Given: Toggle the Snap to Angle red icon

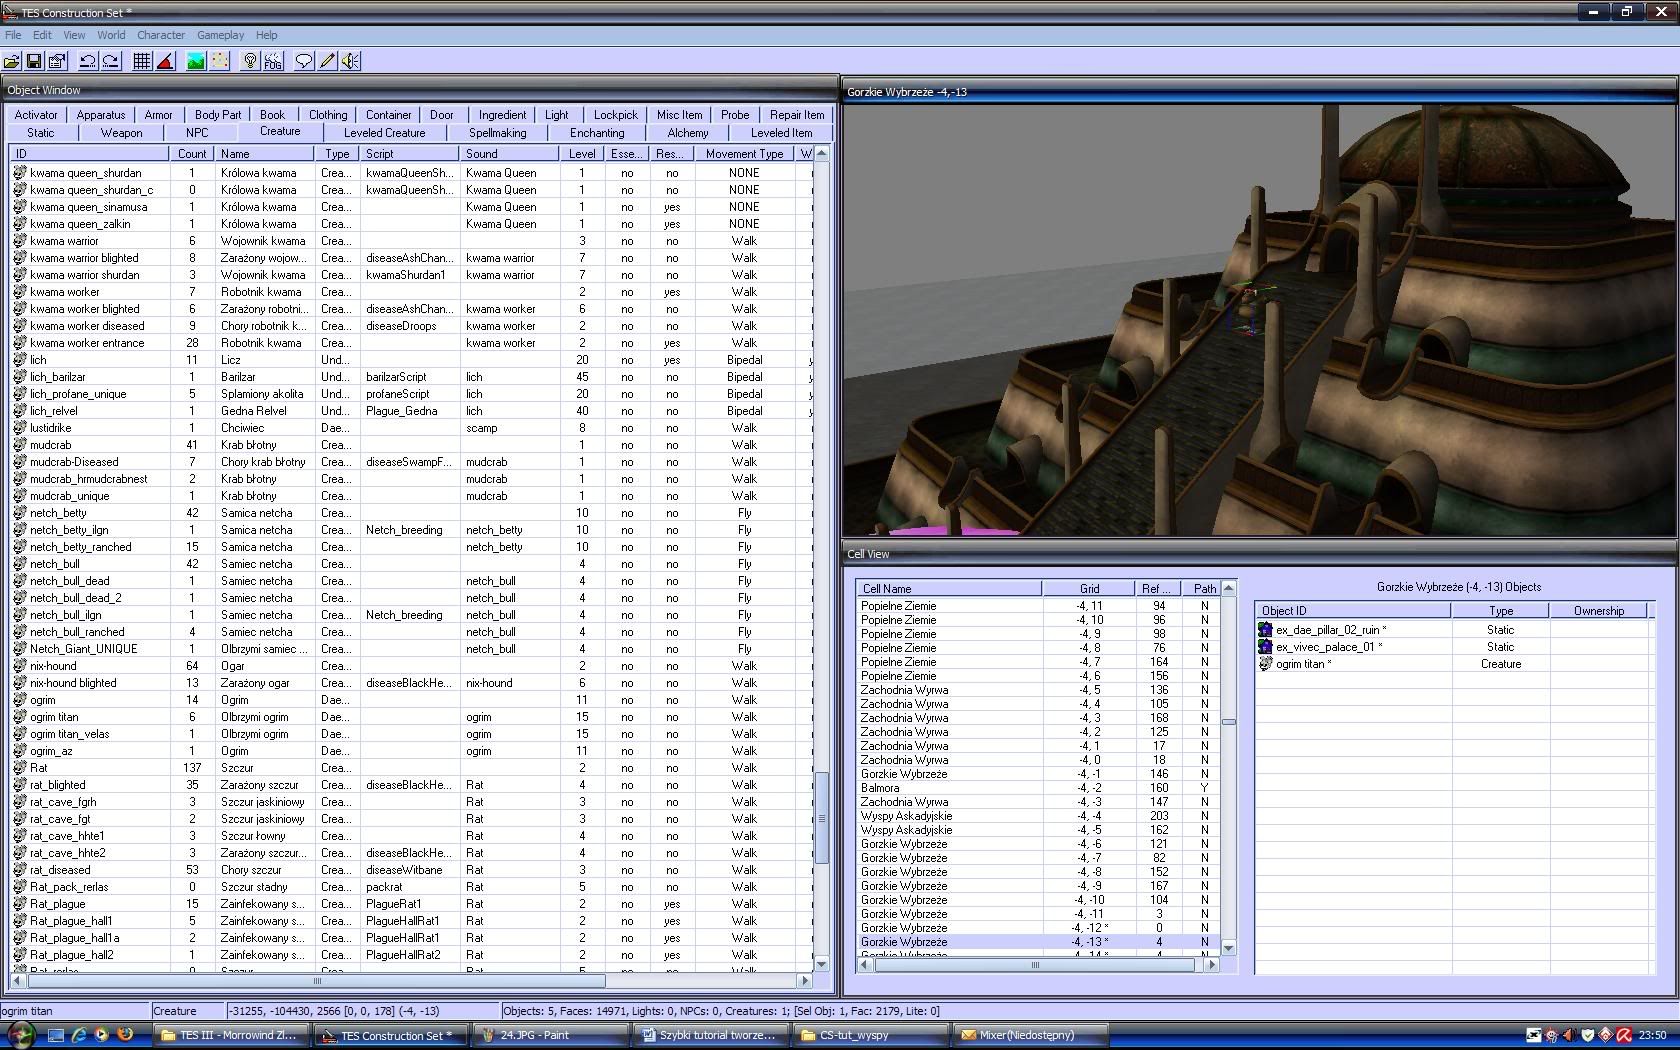Looking at the screenshot, I should click(165, 61).
